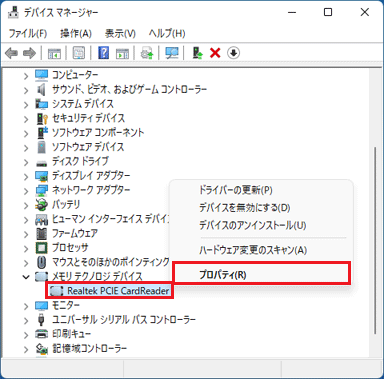Image resolution: width=384 pixels, height=379 pixels.
Task: Select the ディスプレイ アダプター text
Action: (91, 176)
